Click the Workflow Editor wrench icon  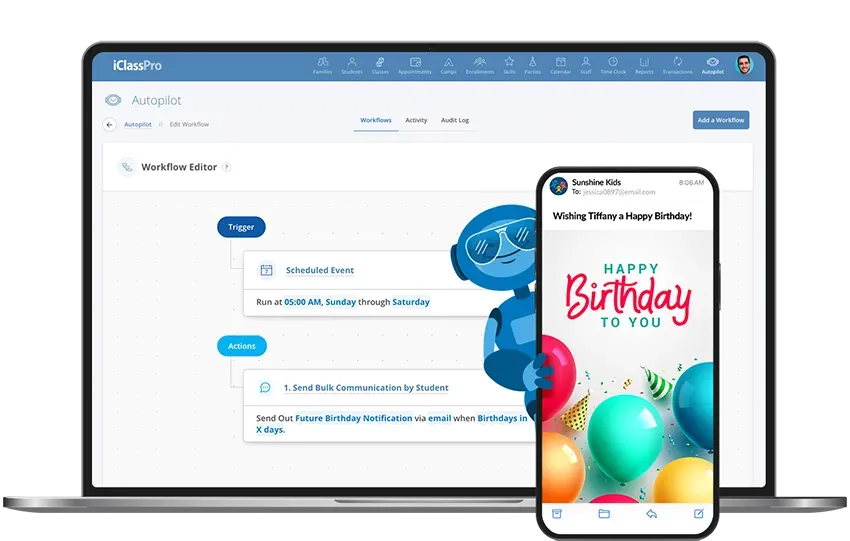coord(126,167)
